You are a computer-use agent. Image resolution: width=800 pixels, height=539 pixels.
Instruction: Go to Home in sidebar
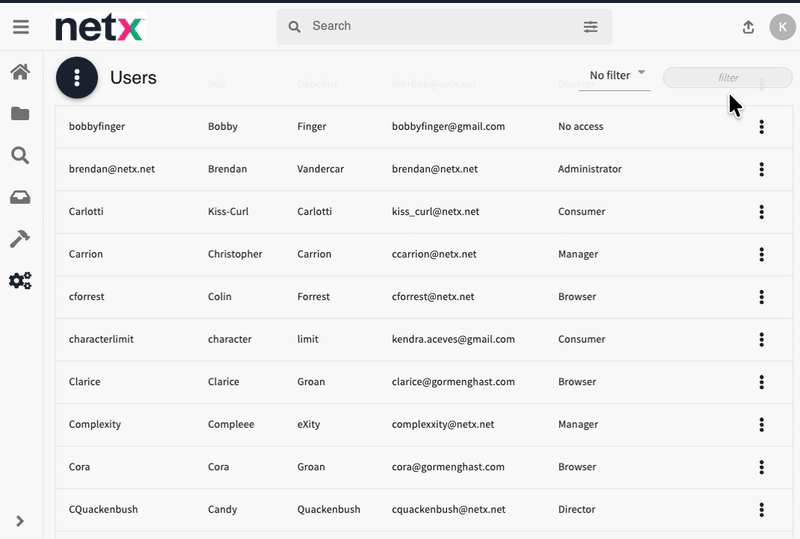pos(20,72)
